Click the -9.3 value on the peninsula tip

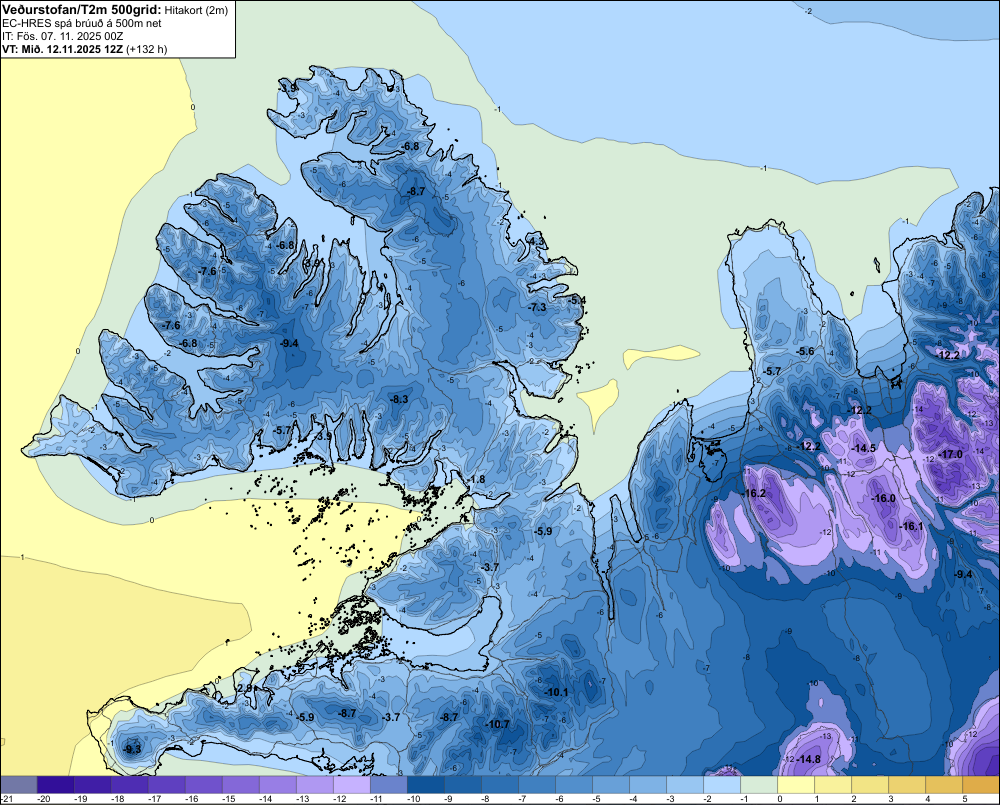[x=133, y=749]
